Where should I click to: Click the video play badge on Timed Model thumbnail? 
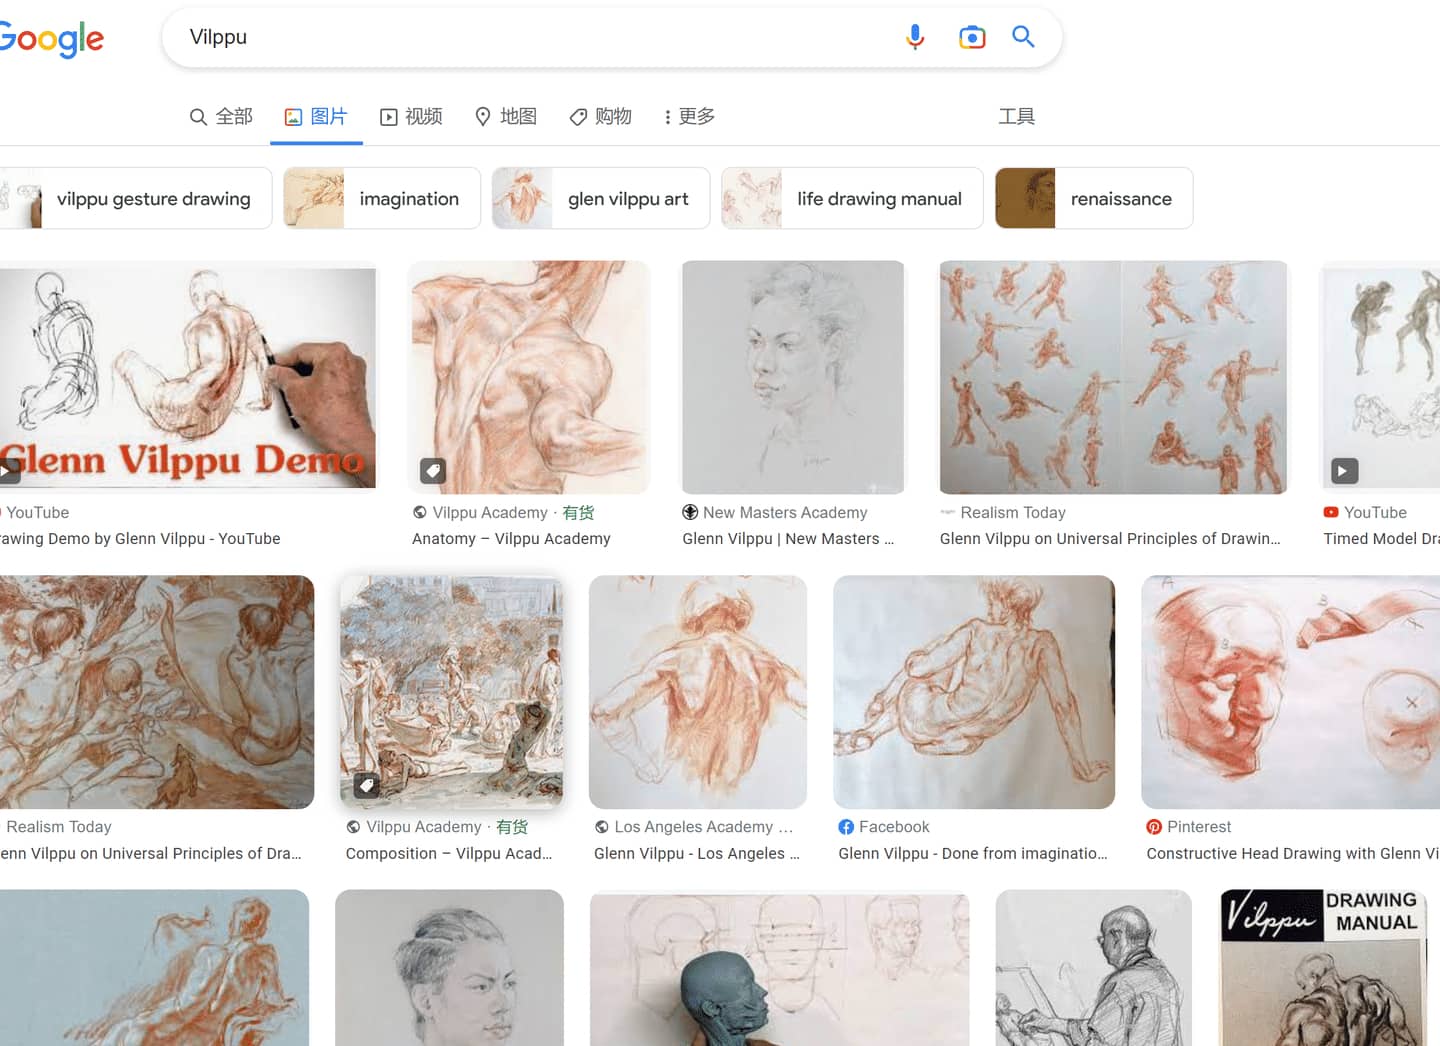(x=1344, y=470)
